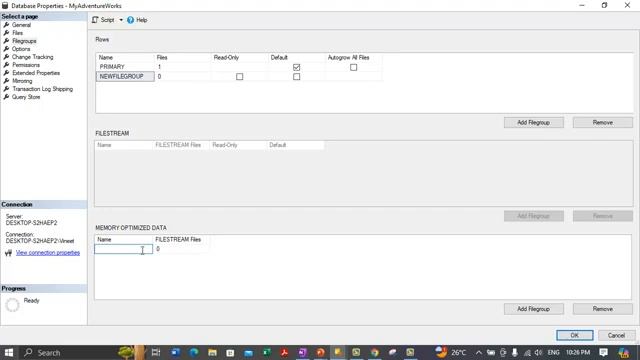The height and width of the screenshot is (360, 640).
Task: Open the Script dropdown arrow
Action: click(x=121, y=20)
